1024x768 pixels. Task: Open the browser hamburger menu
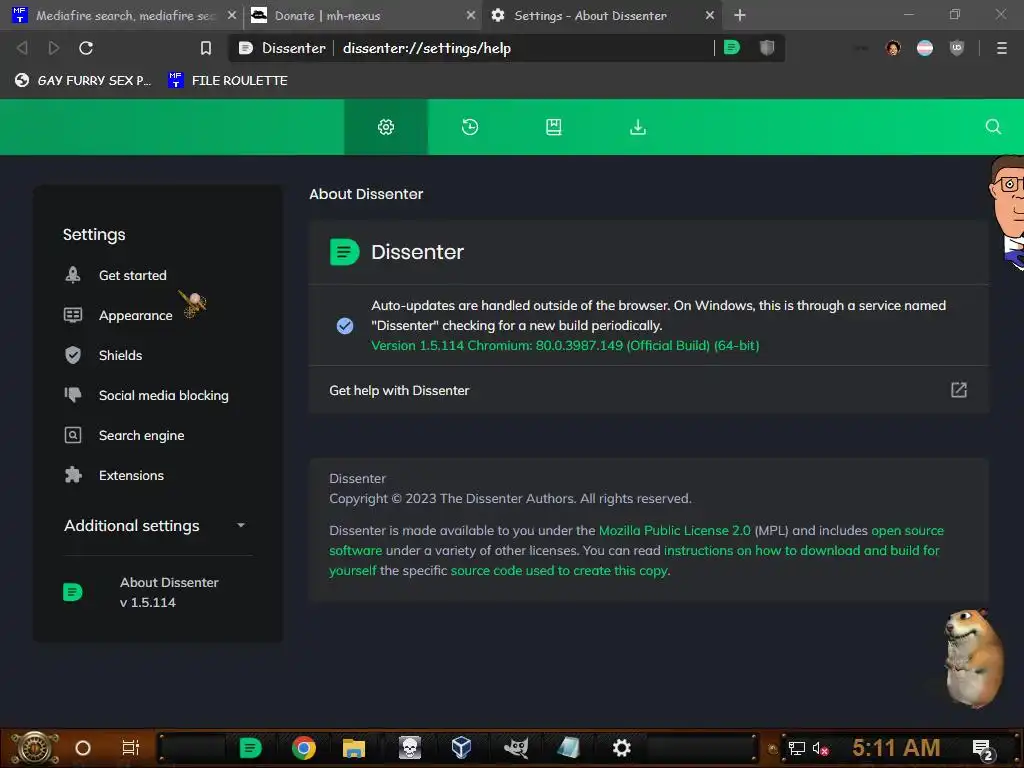coord(1001,48)
